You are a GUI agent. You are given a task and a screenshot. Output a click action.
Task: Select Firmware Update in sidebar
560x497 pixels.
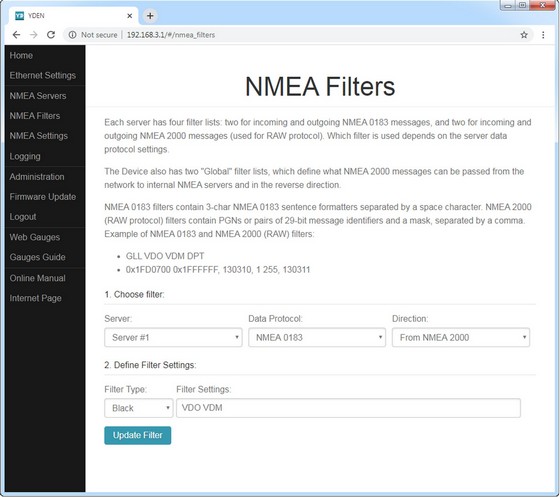coord(42,197)
